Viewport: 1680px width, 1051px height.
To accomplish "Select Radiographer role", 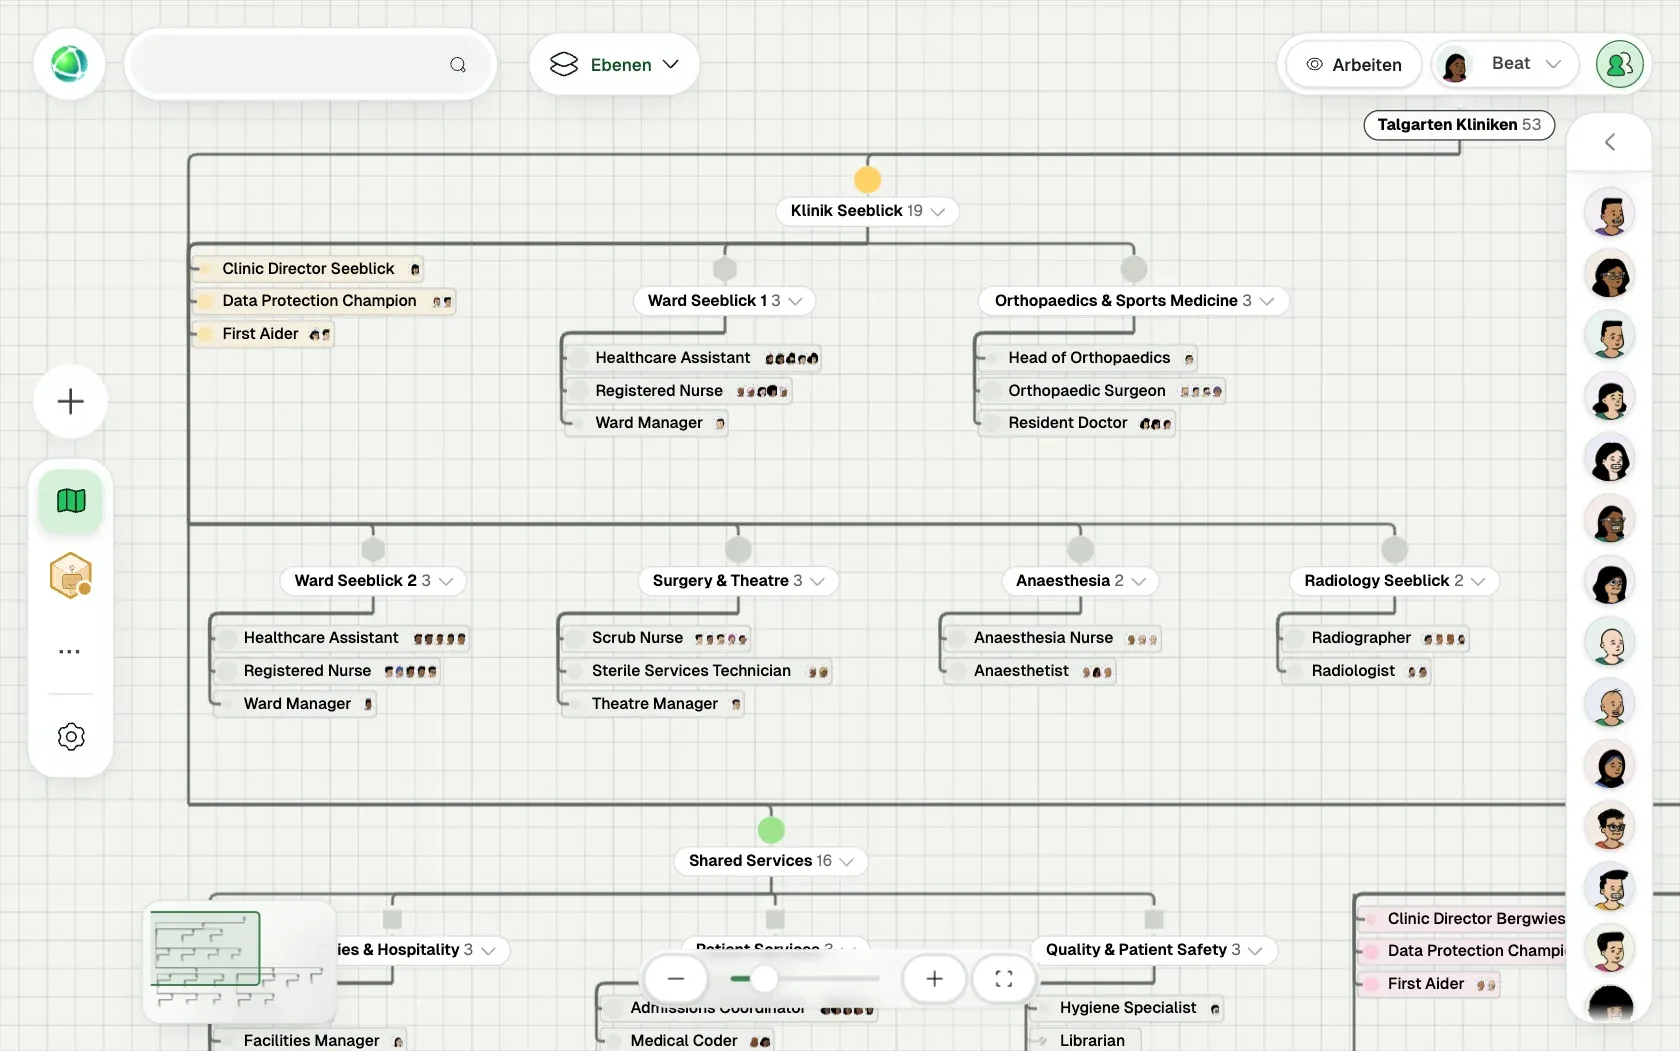I will (1376, 638).
